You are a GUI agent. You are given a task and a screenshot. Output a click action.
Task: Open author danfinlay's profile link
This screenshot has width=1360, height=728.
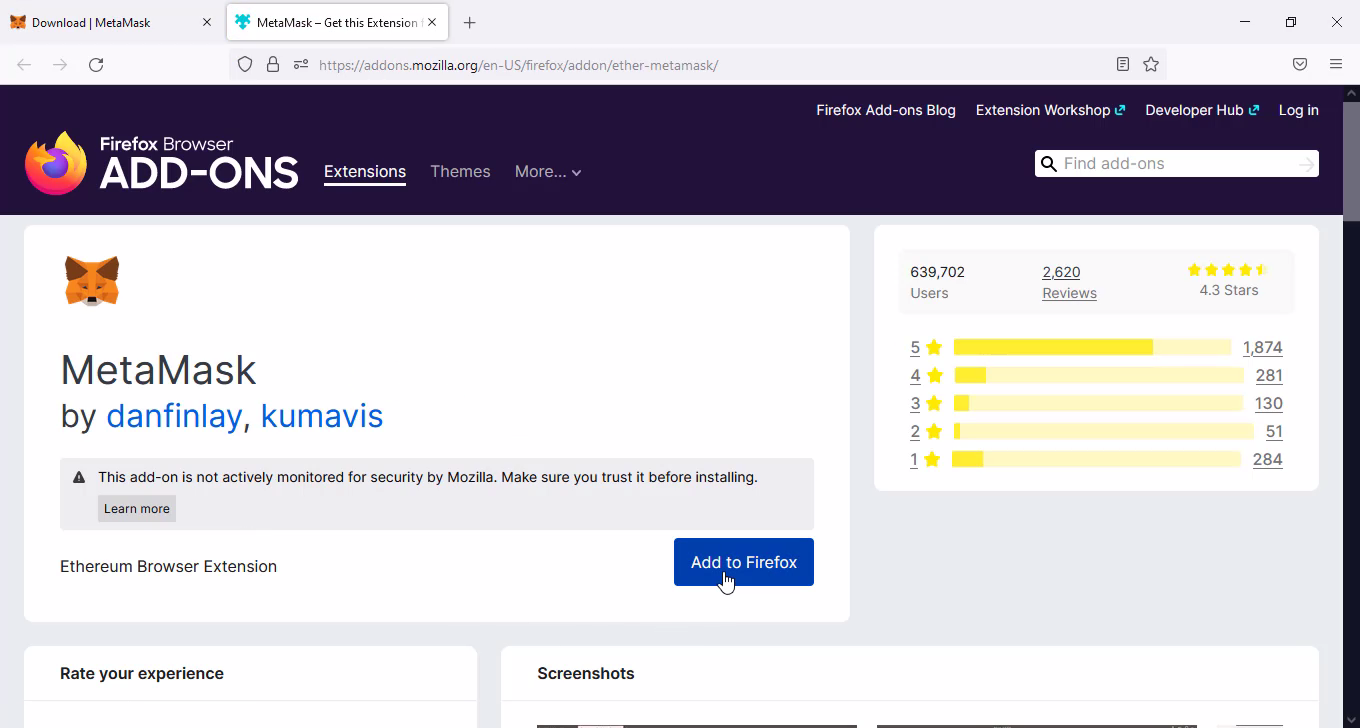(x=173, y=416)
